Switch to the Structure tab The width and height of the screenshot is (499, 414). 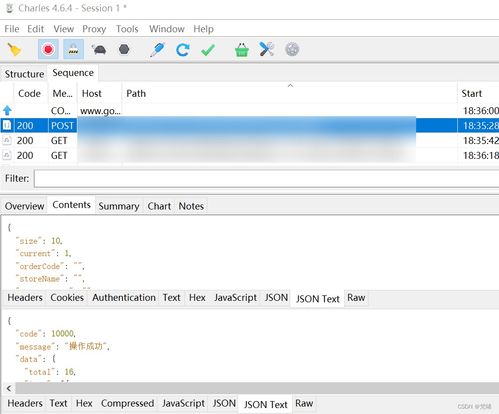pos(24,74)
